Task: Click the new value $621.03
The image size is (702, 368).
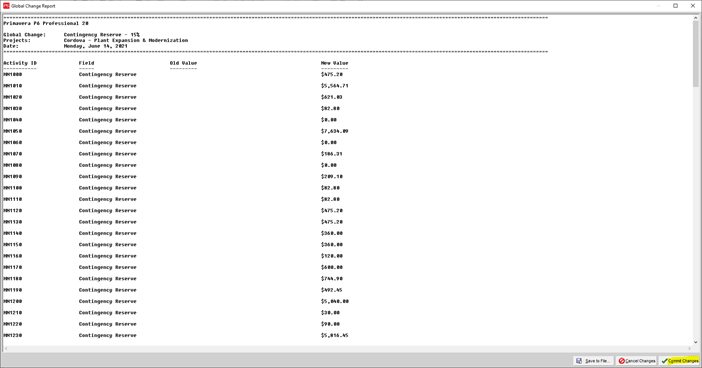Action: click(x=332, y=97)
